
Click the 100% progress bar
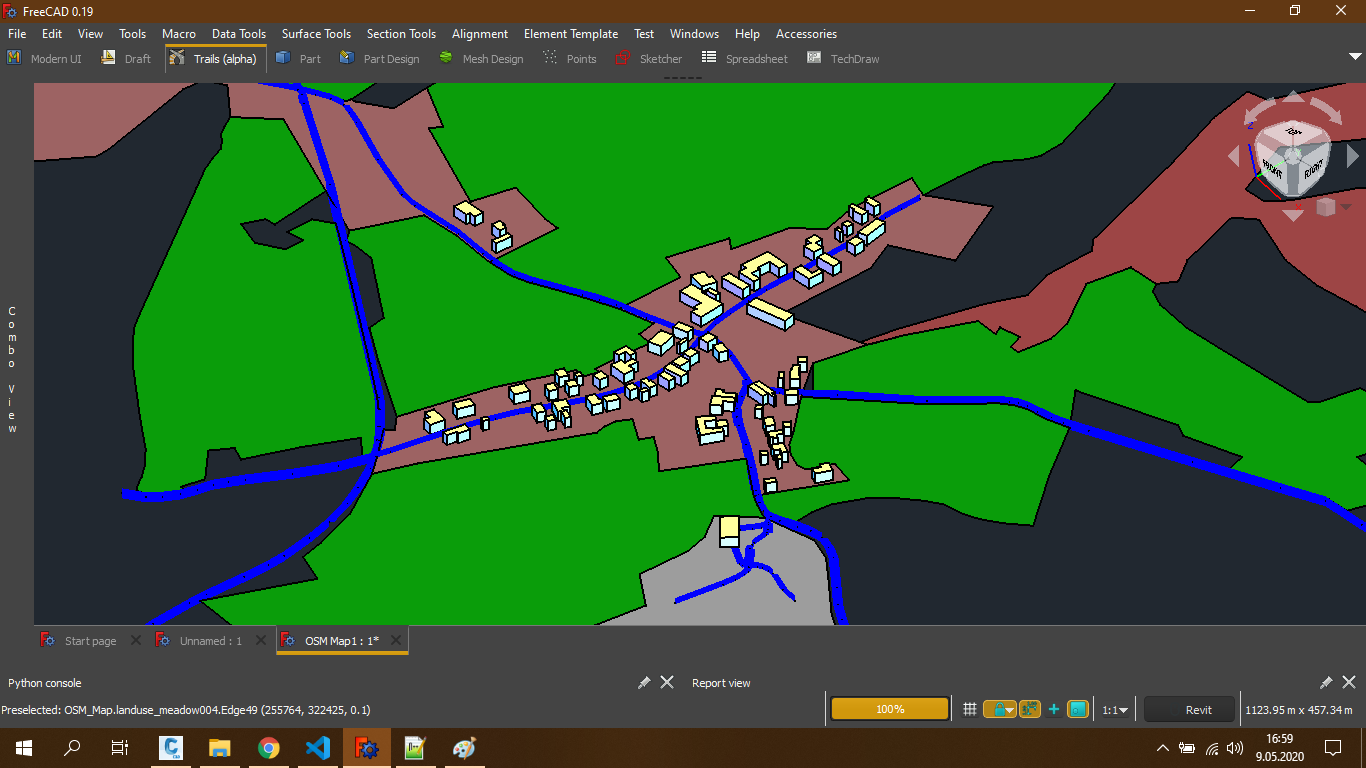(889, 709)
